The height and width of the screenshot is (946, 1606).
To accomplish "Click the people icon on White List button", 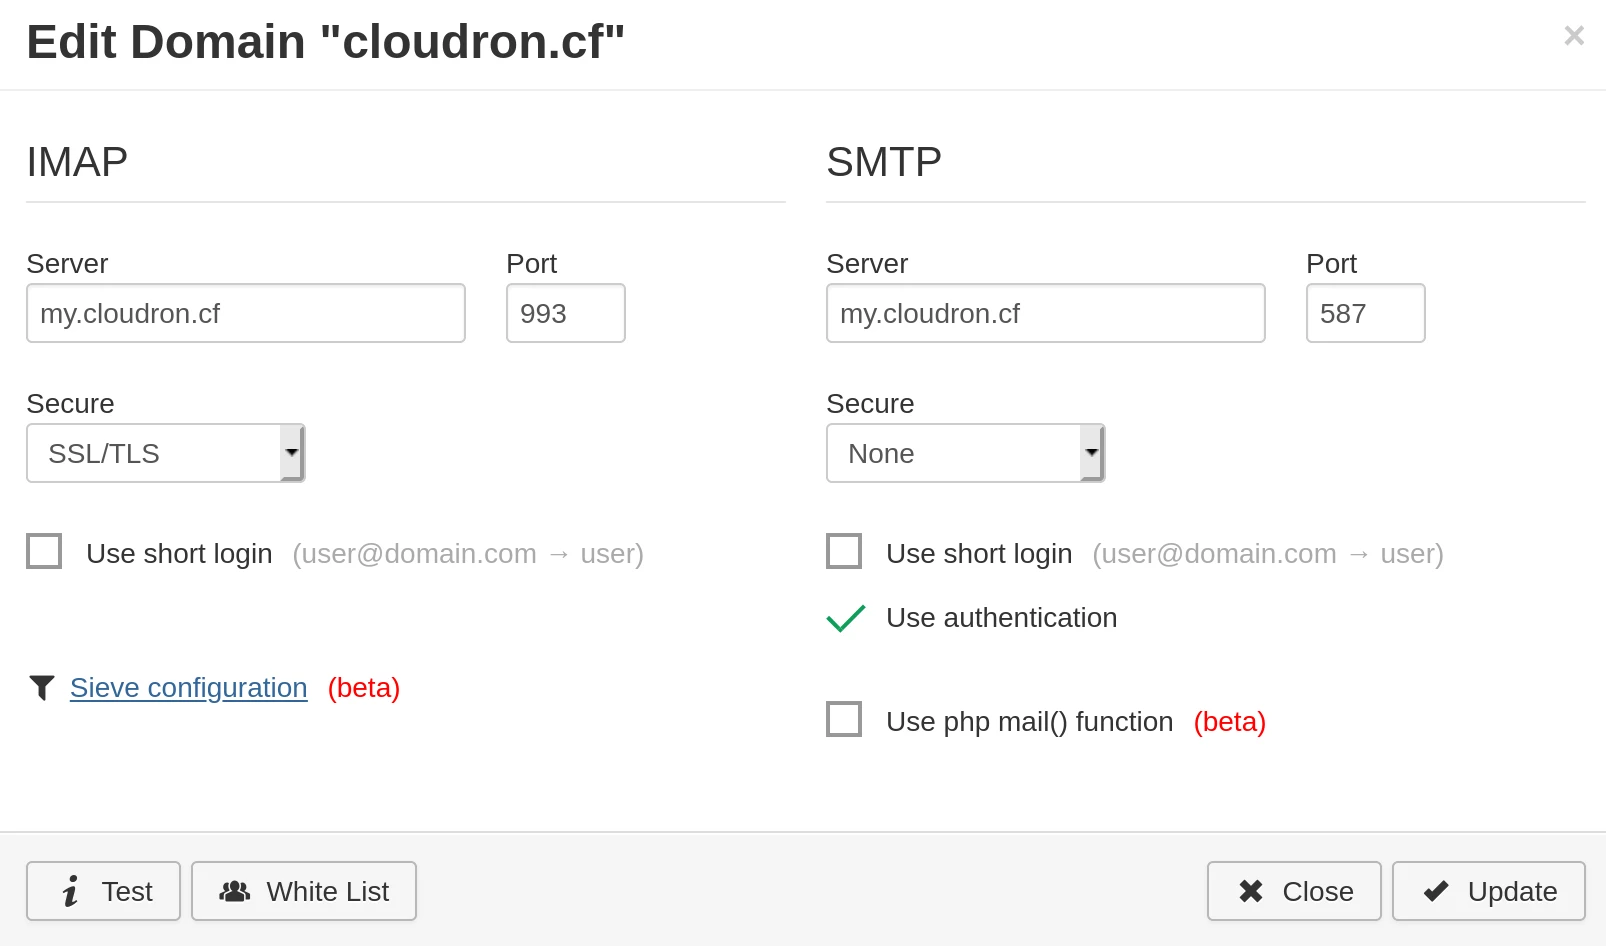I will 236,891.
